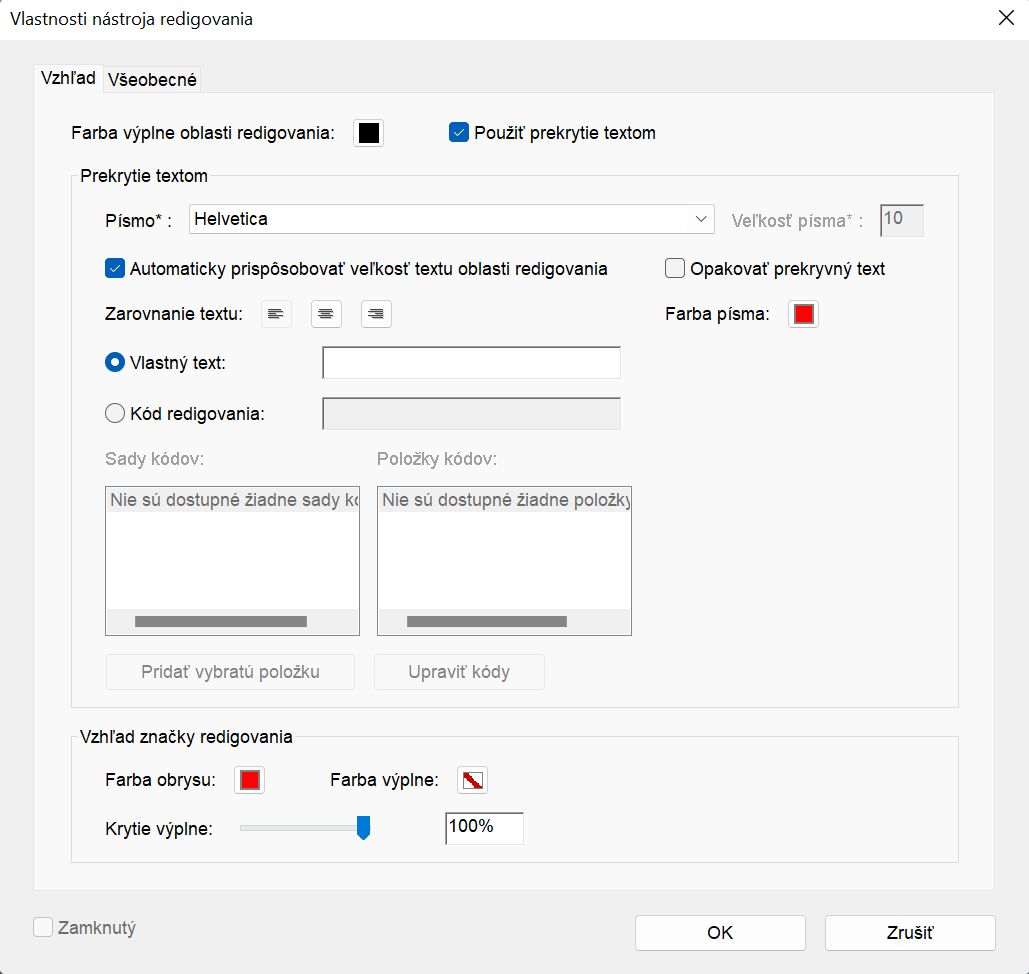
Task: Open the black redaction fill color swatch
Action: [369, 134]
